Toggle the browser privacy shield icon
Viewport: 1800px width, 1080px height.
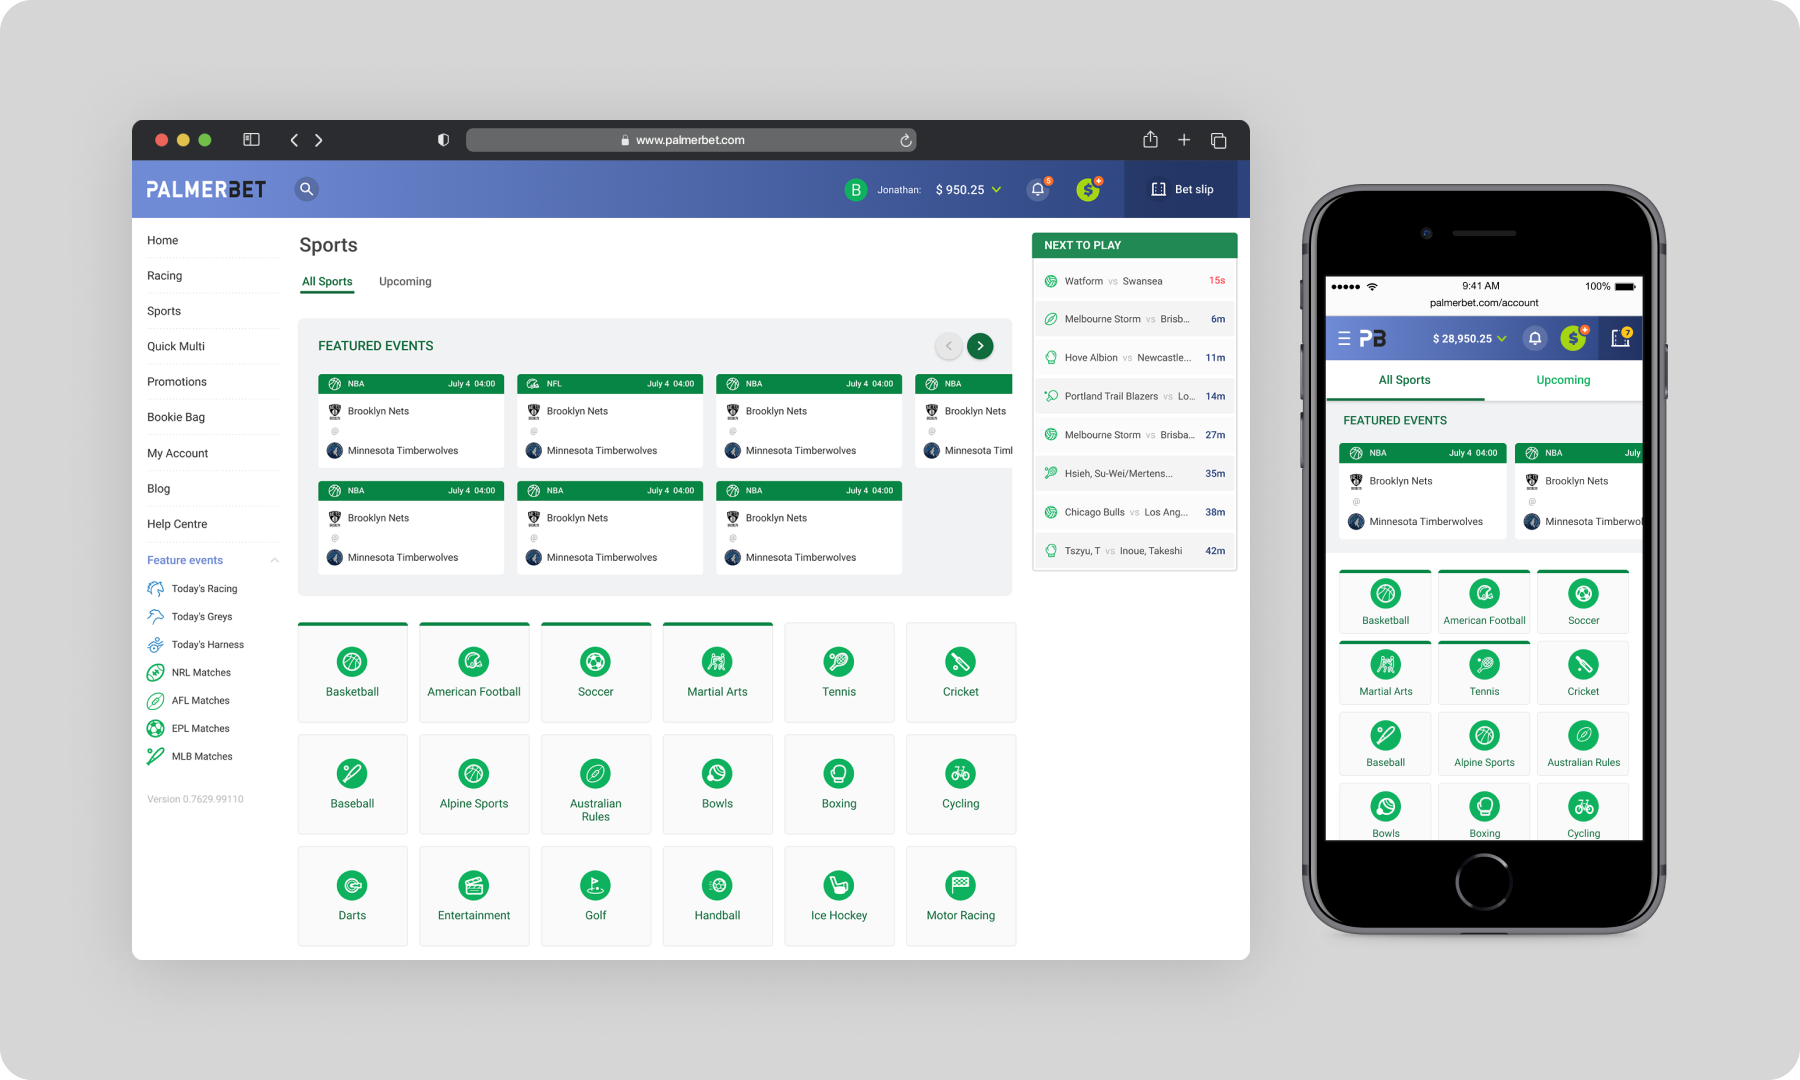point(443,140)
